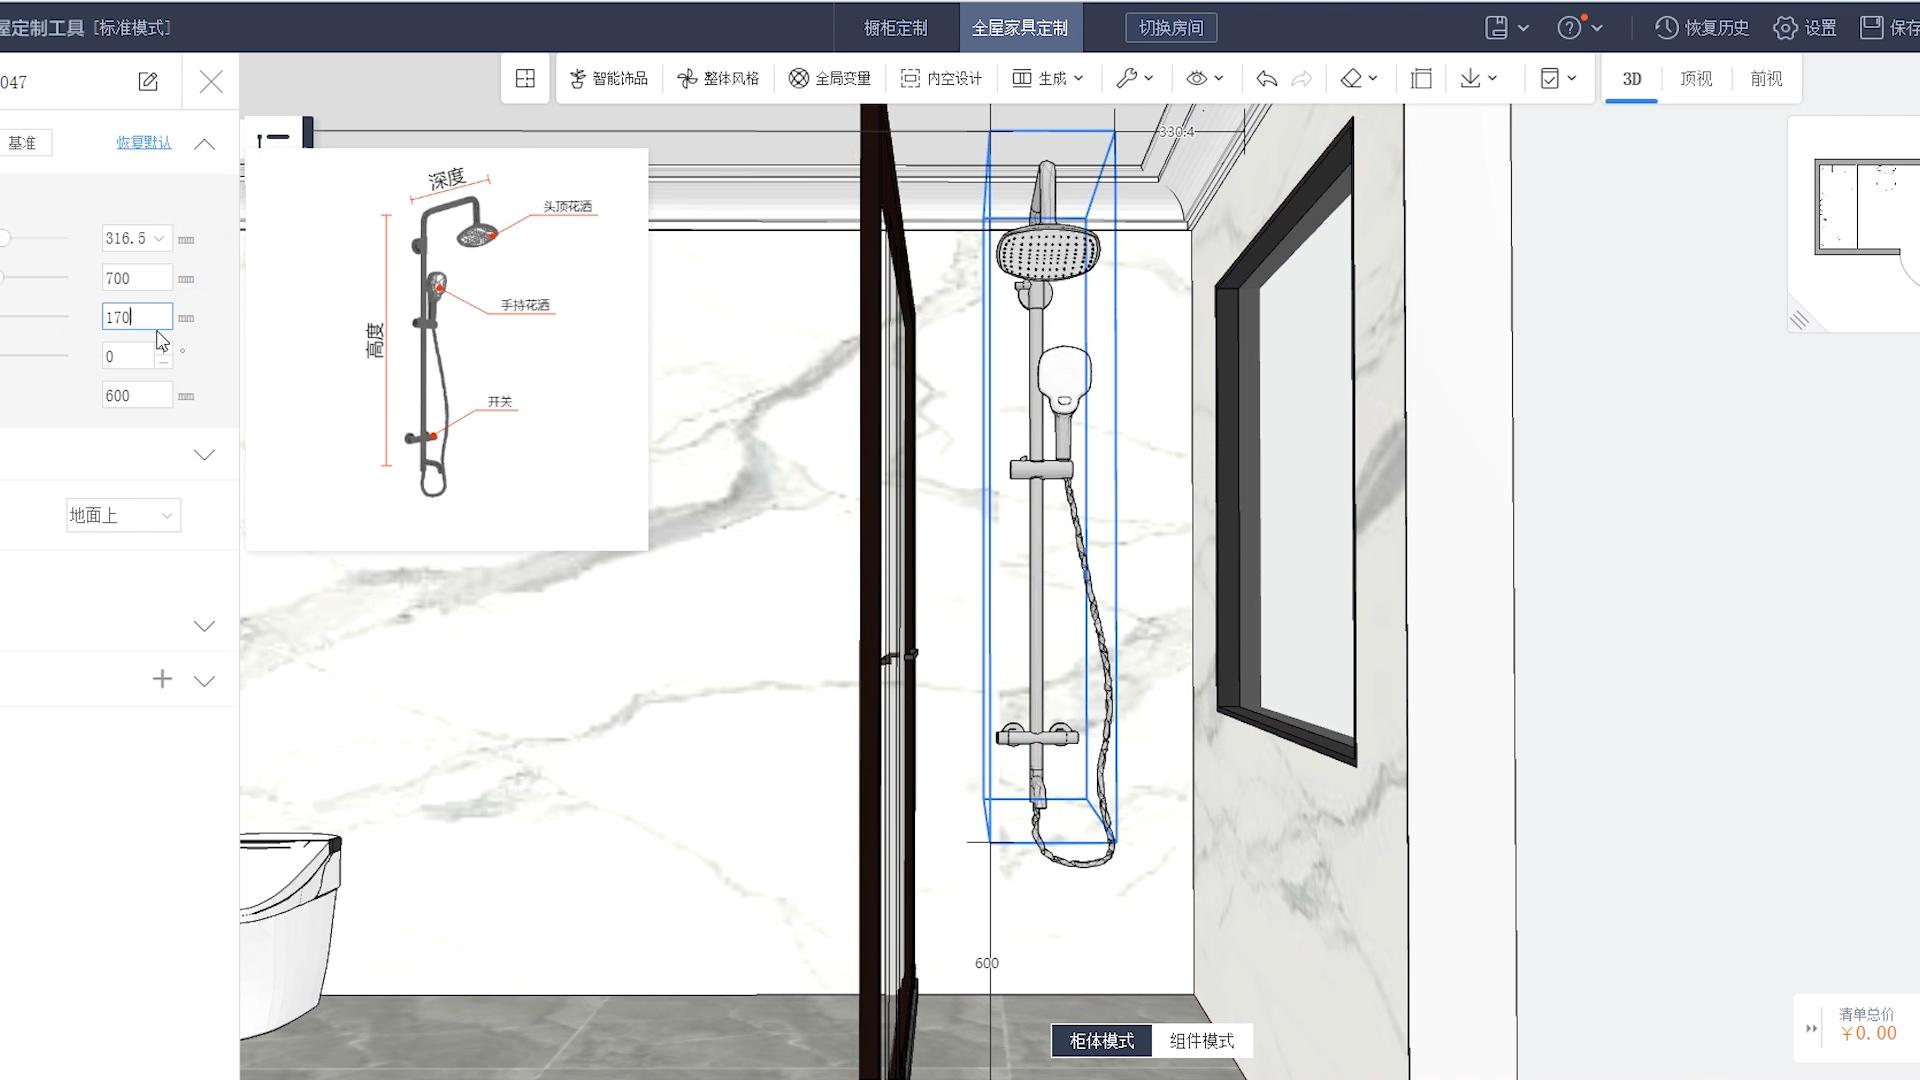Click the 700 value input field
The width and height of the screenshot is (1920, 1080).
(137, 278)
